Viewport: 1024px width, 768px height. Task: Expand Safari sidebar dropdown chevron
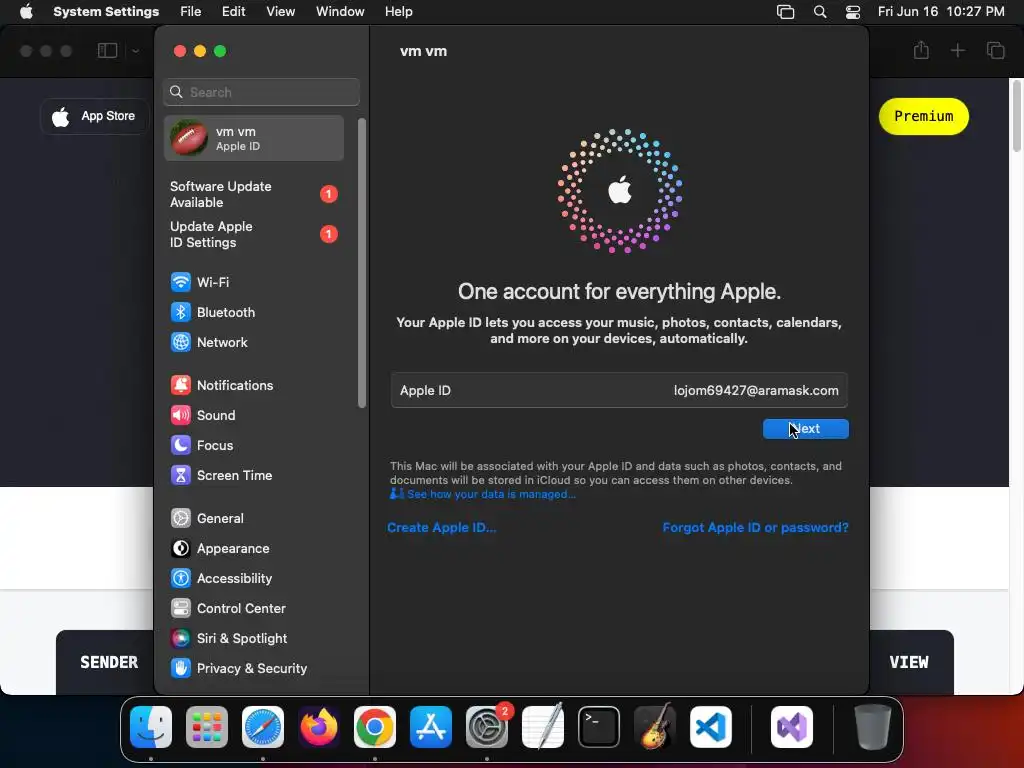(x=135, y=50)
